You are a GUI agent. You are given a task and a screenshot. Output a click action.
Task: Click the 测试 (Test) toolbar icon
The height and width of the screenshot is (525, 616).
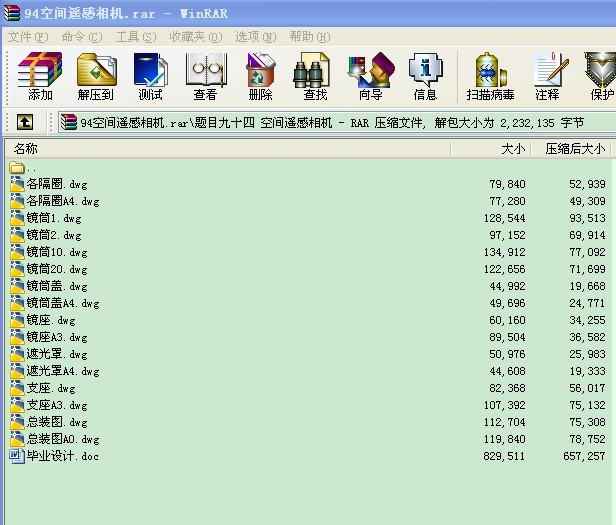tap(151, 76)
